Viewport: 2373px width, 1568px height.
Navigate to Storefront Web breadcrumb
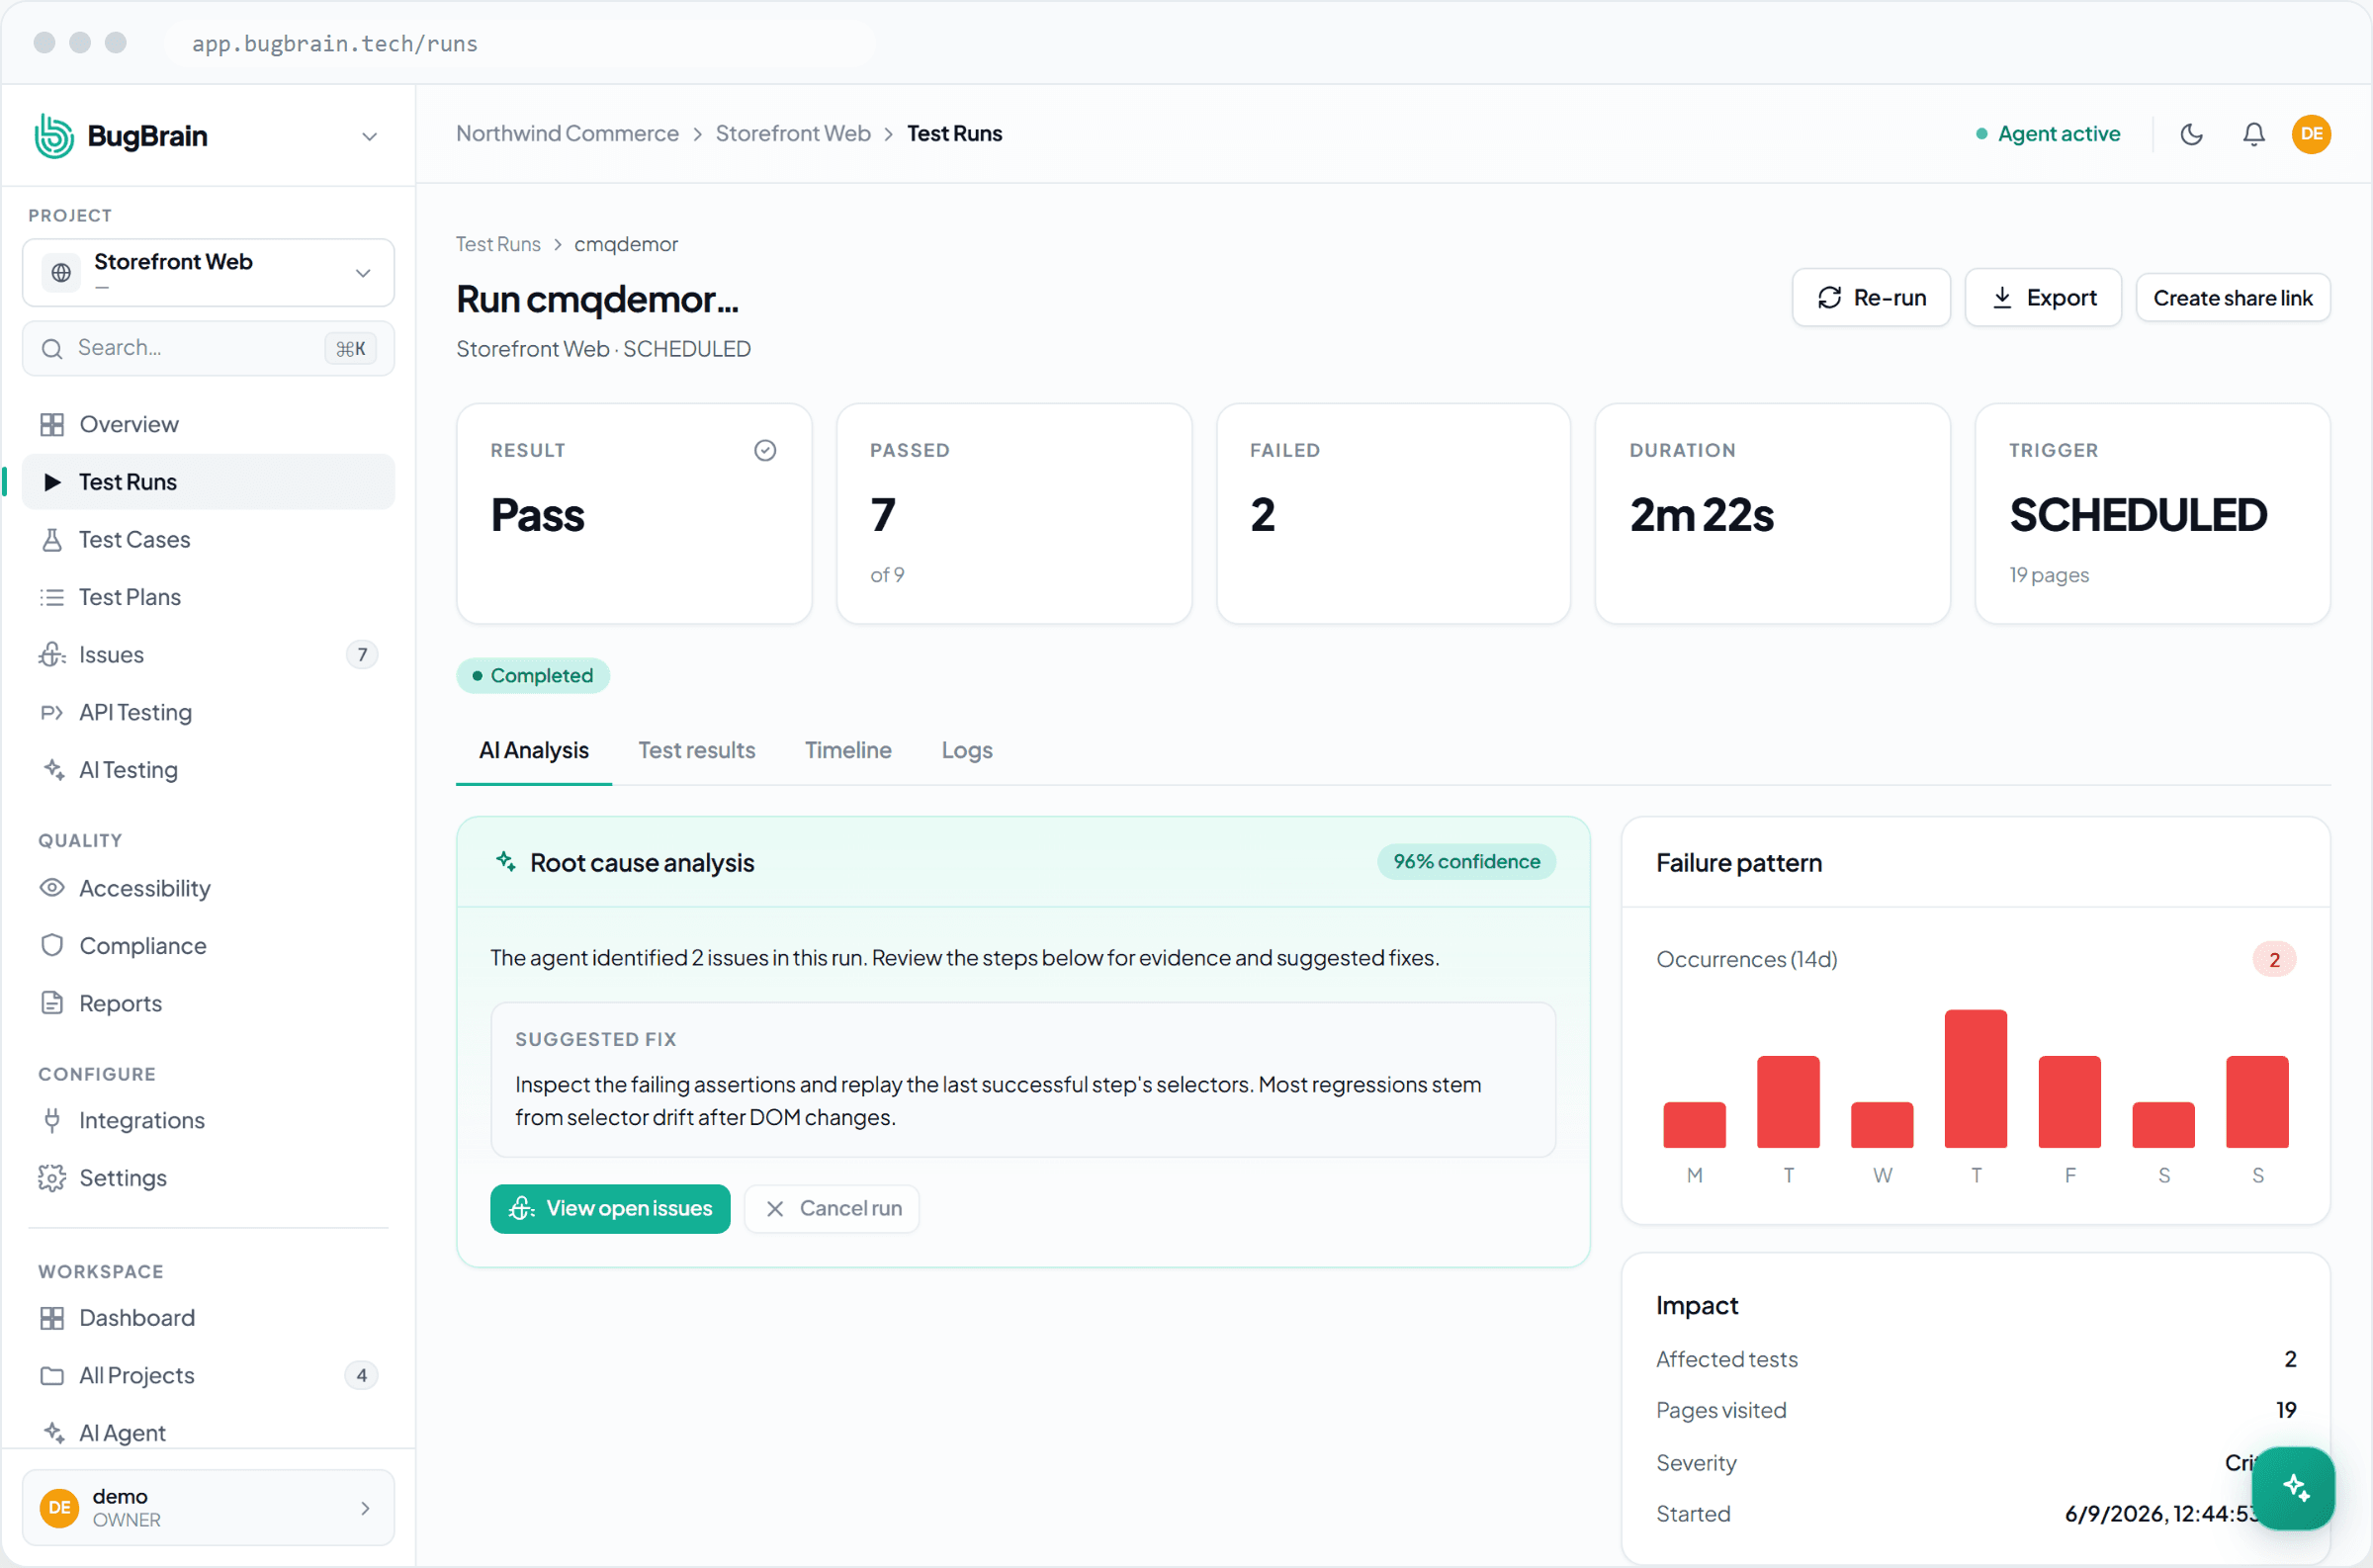click(x=793, y=134)
